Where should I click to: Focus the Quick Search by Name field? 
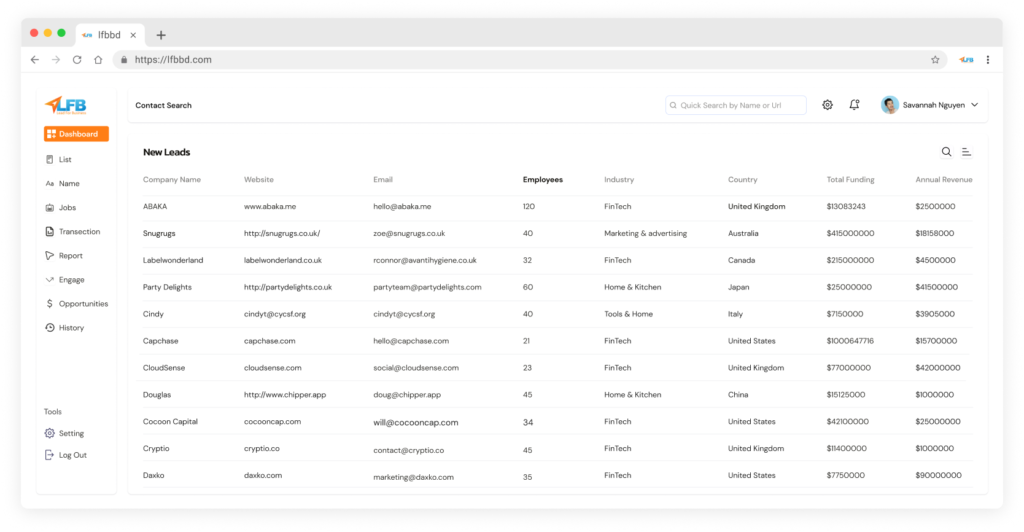coord(735,105)
